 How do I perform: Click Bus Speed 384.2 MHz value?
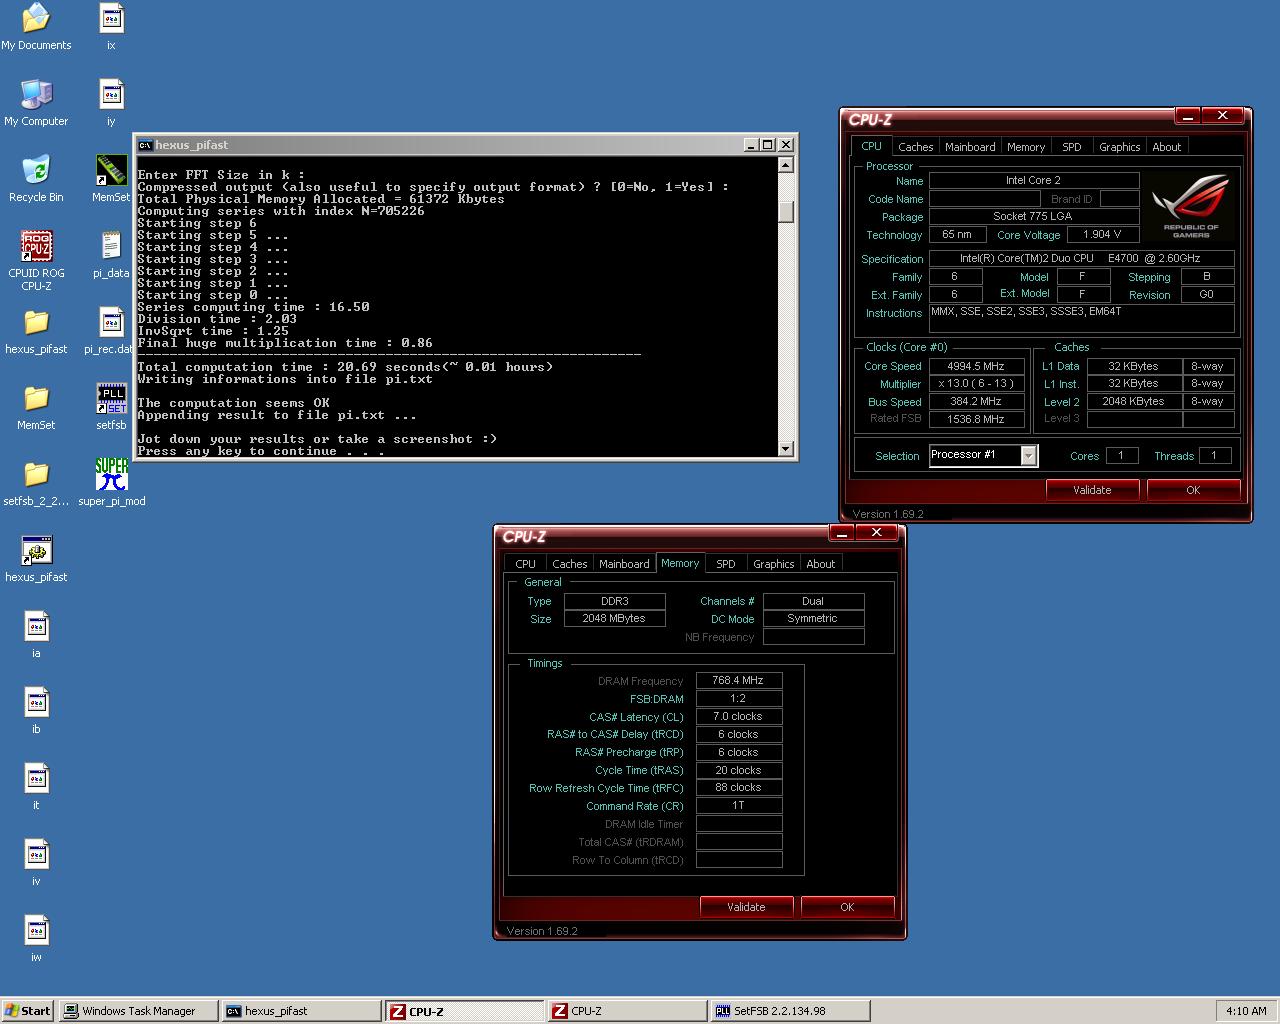point(977,401)
